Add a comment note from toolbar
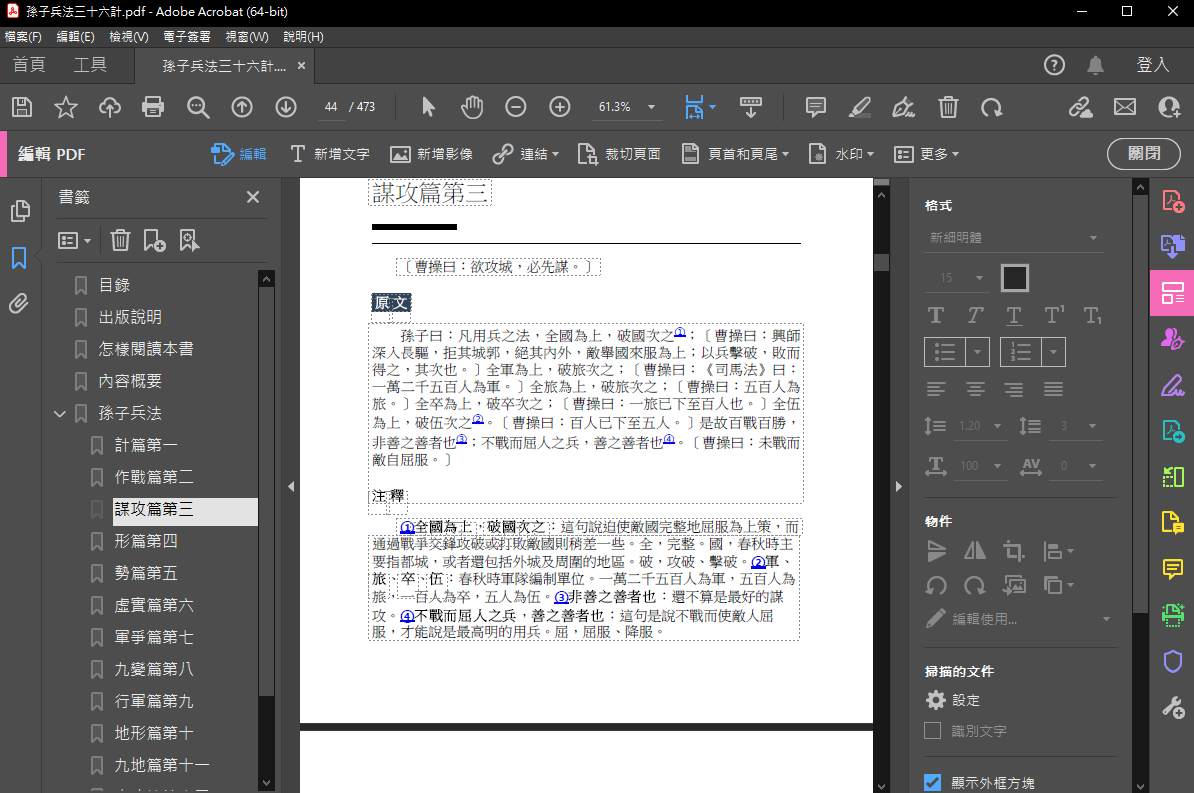The width and height of the screenshot is (1194, 793). tap(816, 107)
